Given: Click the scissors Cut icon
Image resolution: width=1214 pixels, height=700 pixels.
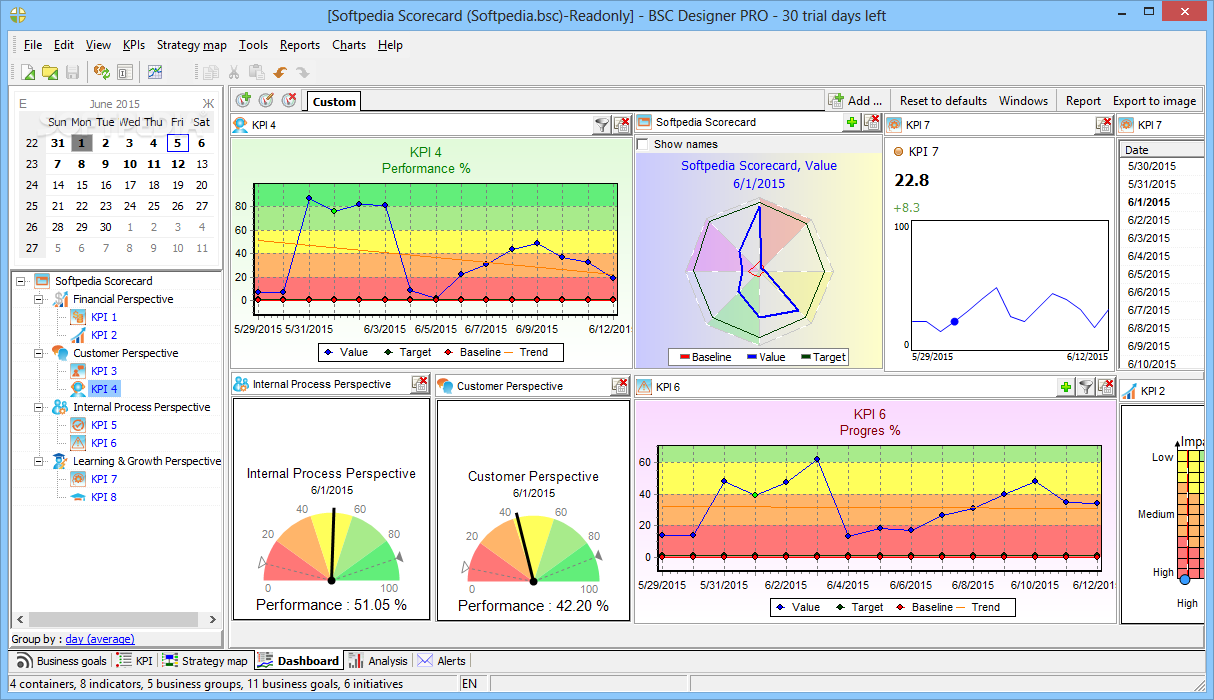Looking at the screenshot, I should (x=233, y=72).
